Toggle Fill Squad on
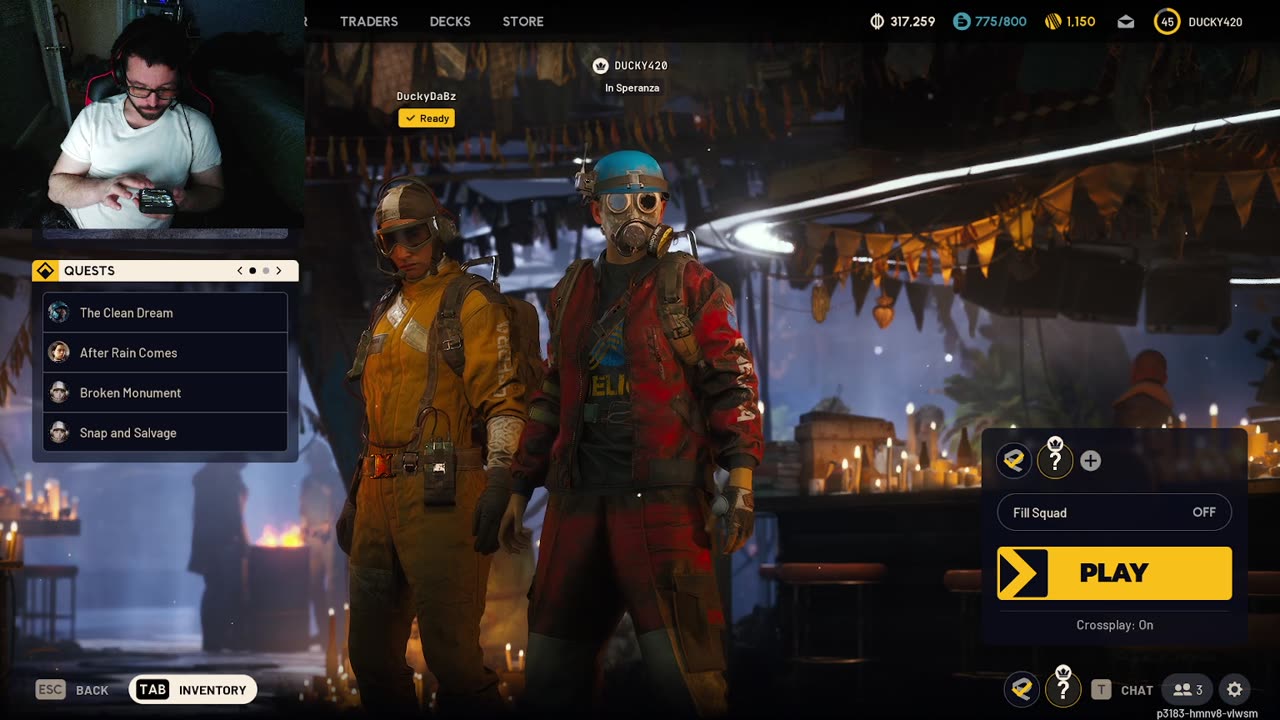 click(1114, 513)
